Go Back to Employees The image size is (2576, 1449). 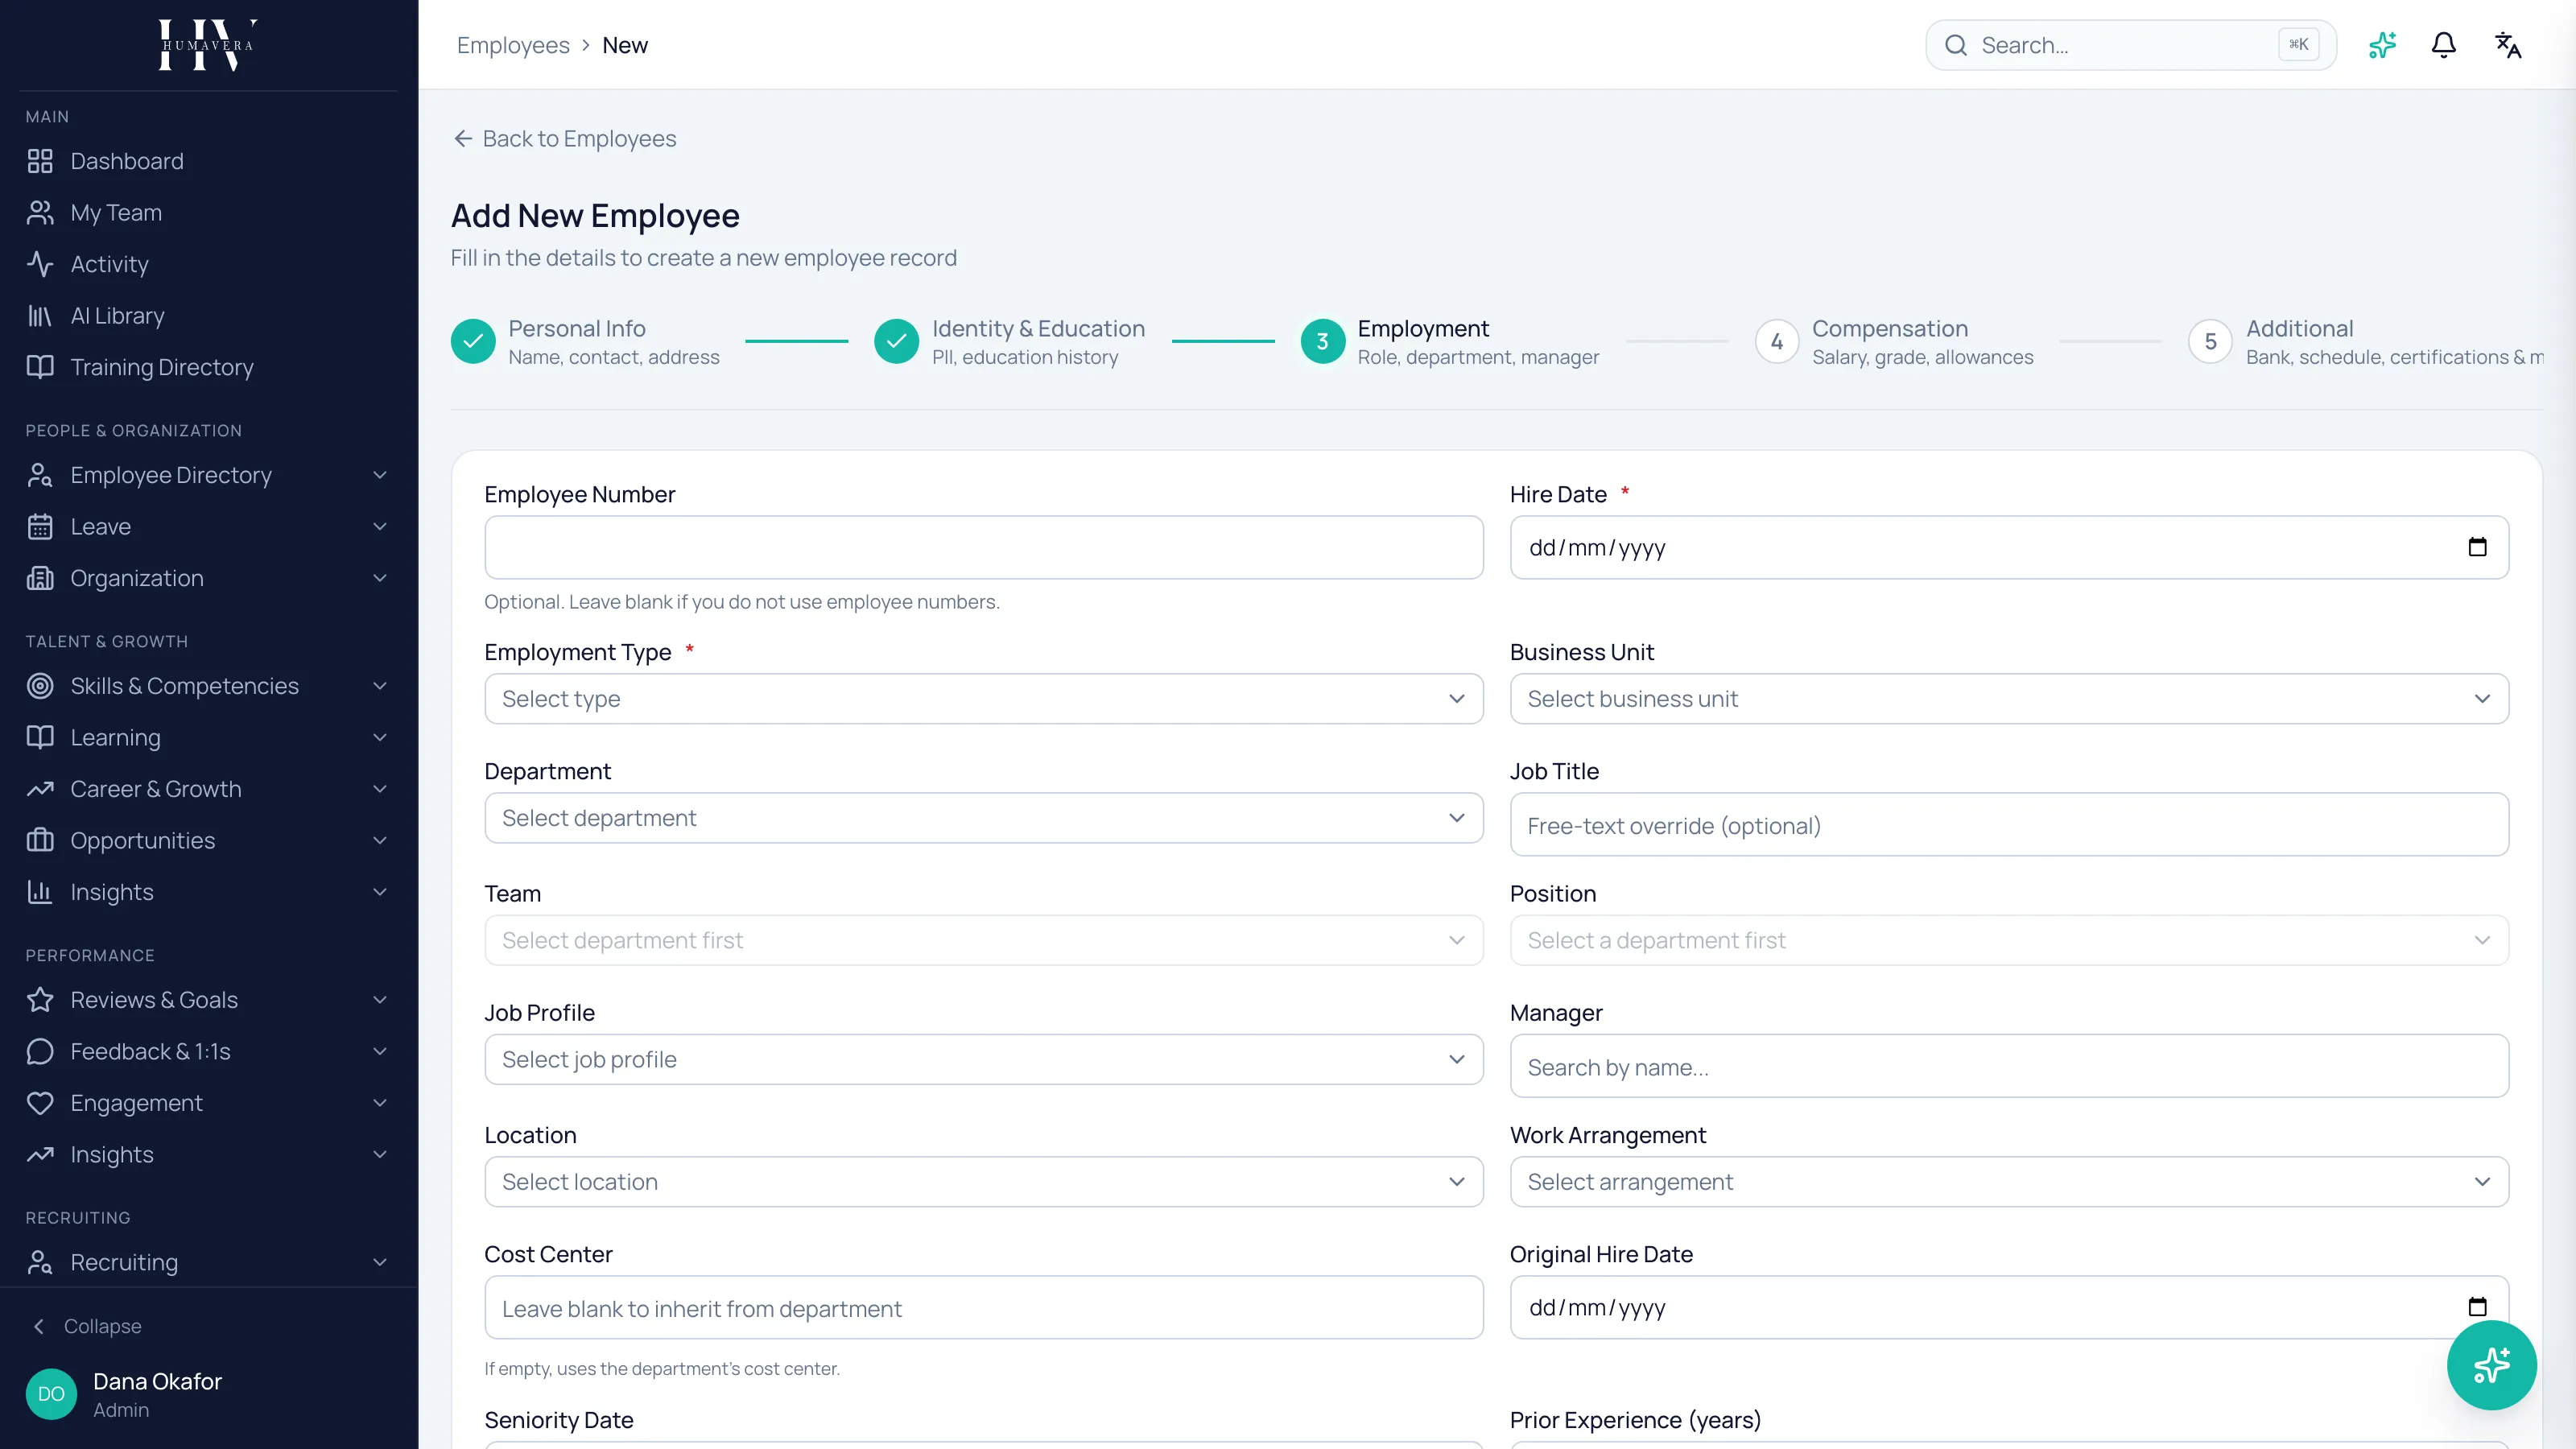click(x=565, y=139)
